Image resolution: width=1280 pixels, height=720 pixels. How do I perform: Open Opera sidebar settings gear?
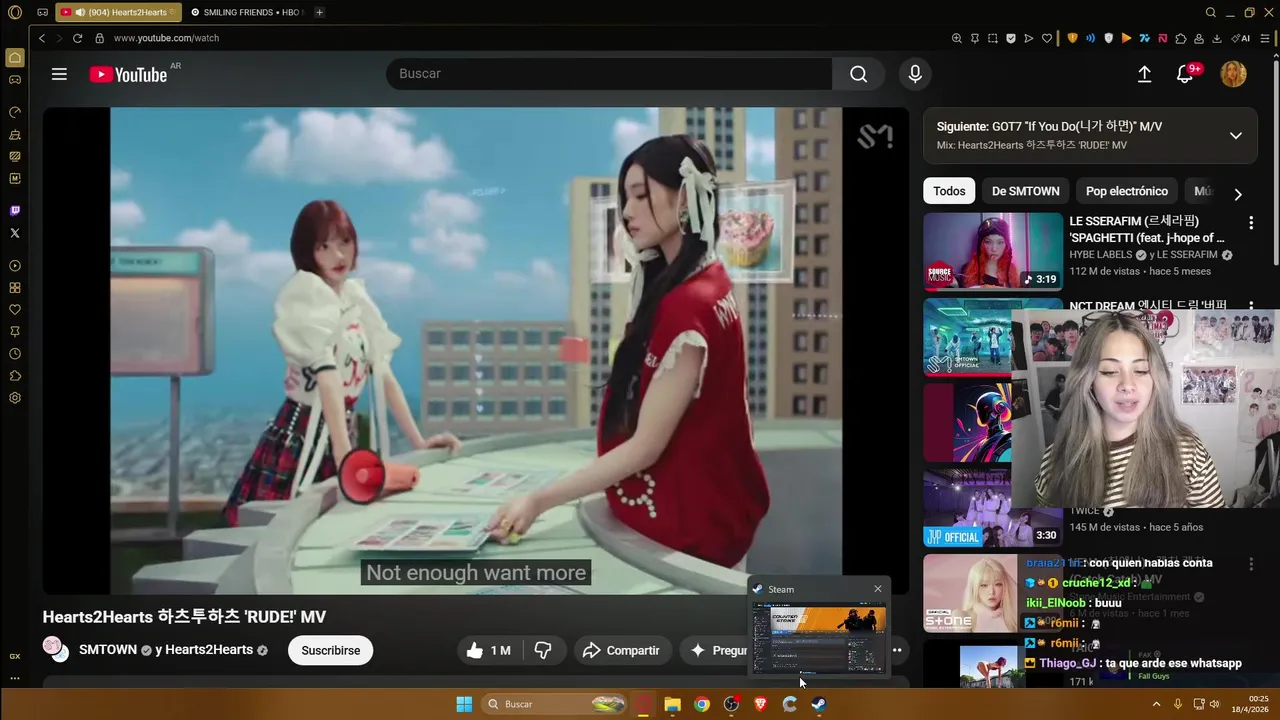pos(15,398)
